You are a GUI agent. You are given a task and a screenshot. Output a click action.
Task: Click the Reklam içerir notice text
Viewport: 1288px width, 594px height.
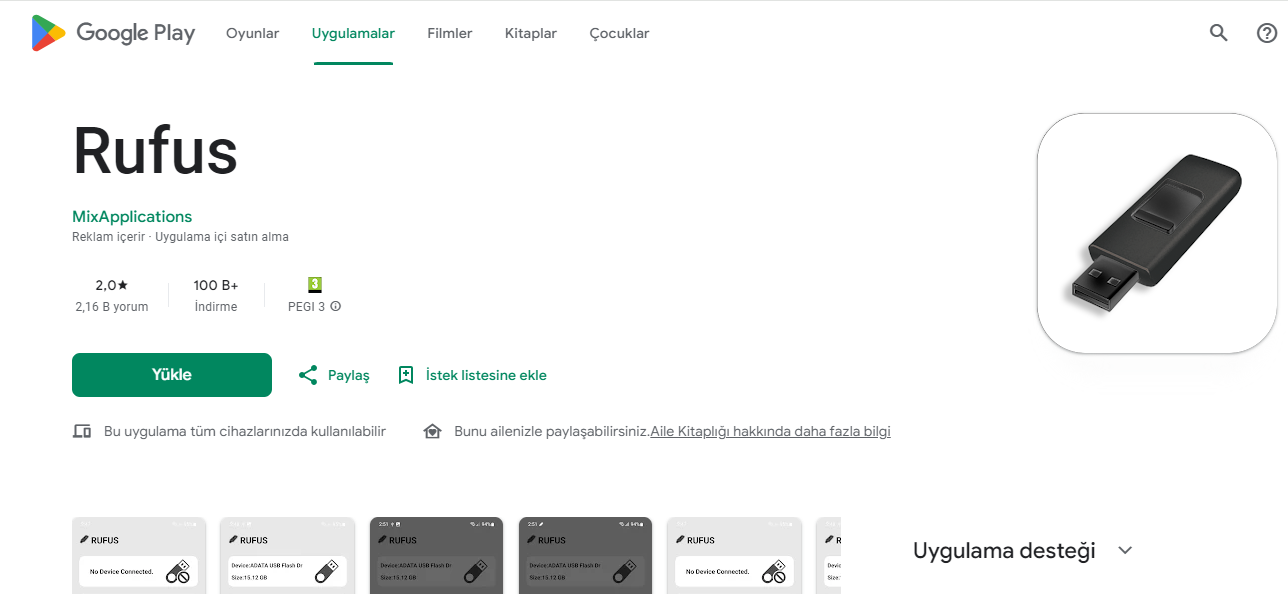109,237
